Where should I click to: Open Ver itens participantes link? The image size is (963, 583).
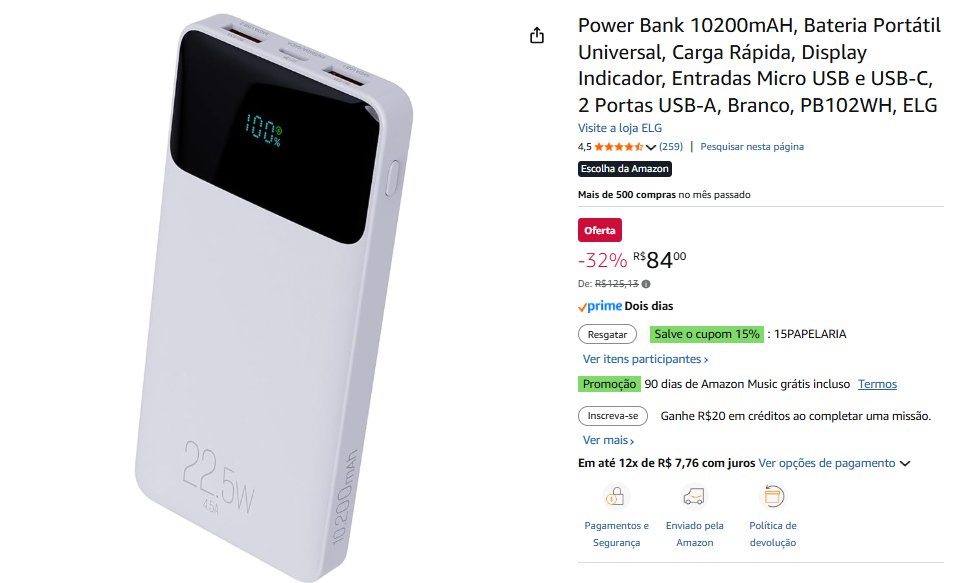645,359
